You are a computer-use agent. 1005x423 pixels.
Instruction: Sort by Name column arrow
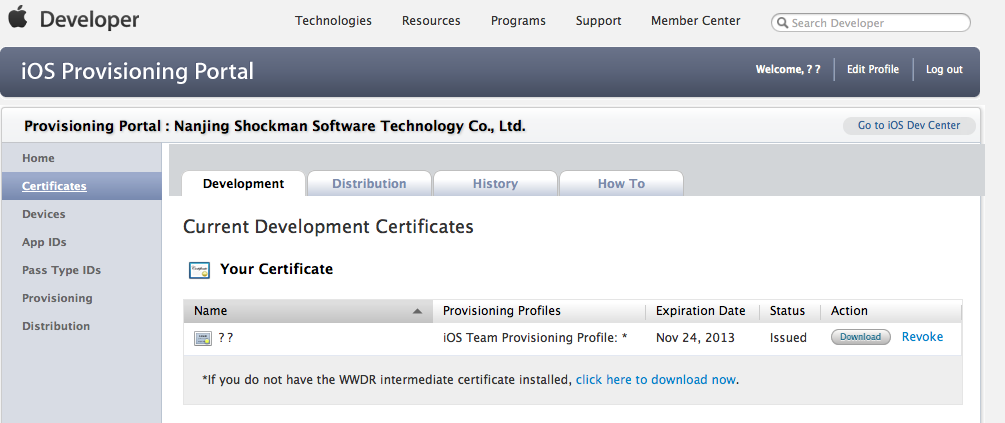pos(417,311)
